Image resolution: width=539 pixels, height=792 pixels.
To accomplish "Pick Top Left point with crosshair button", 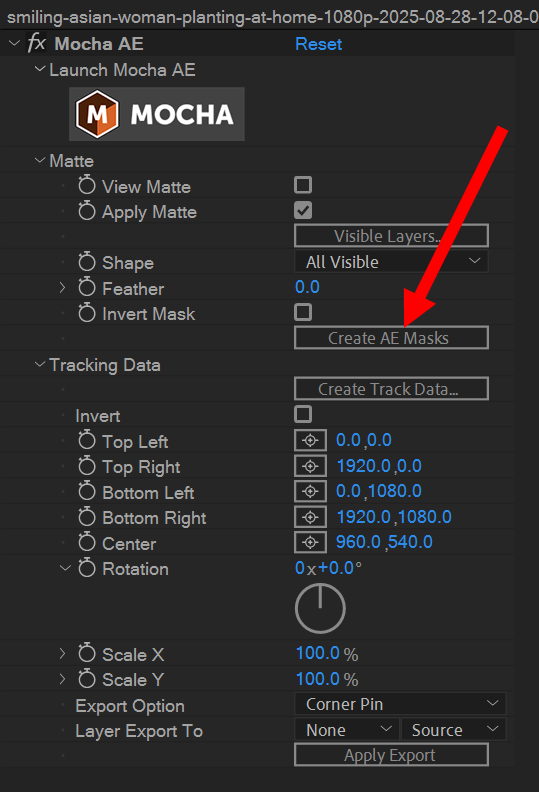I will coord(310,440).
